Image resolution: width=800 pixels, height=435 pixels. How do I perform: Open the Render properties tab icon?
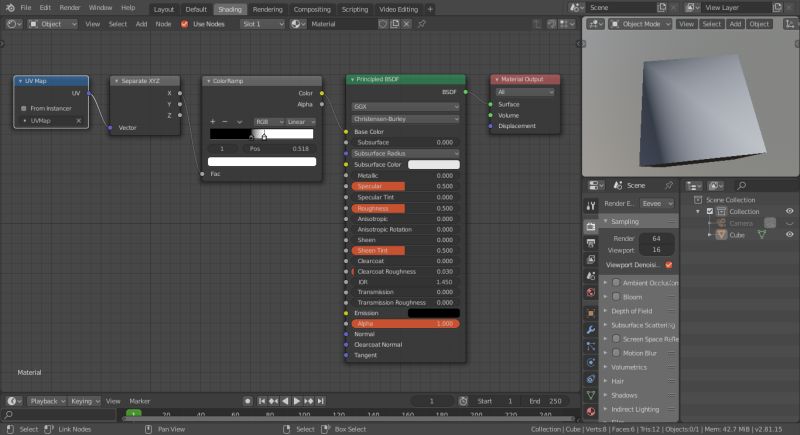591,226
